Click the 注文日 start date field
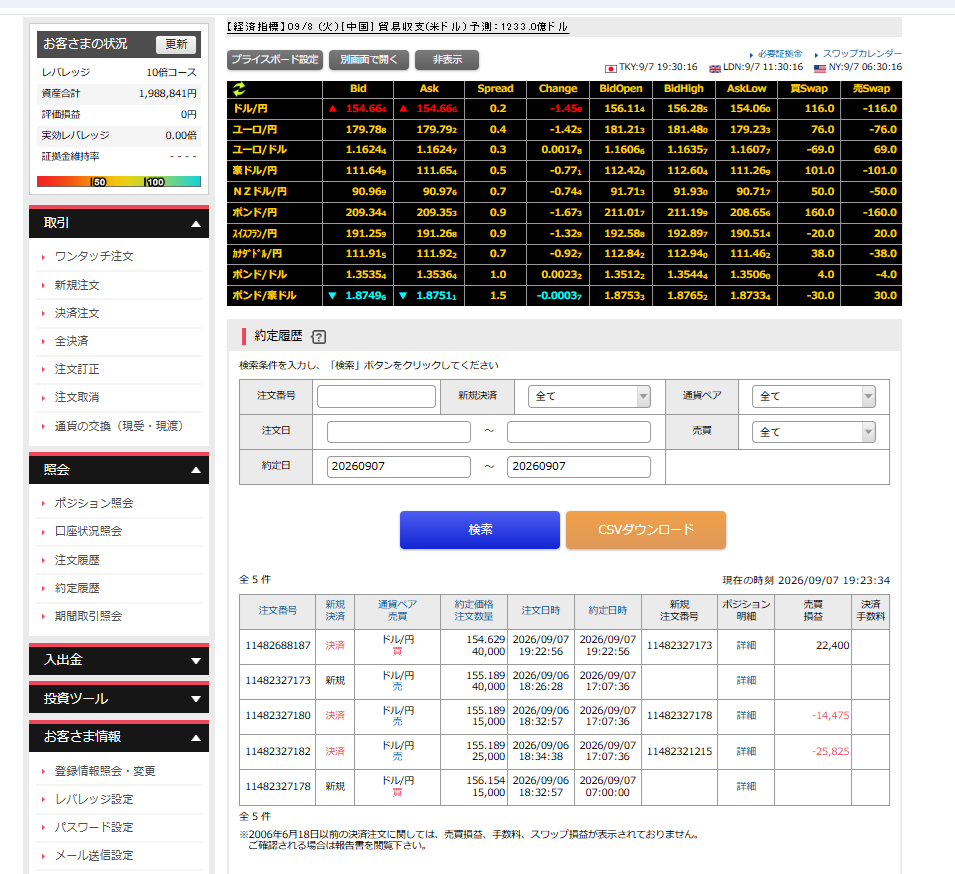Image resolution: width=955 pixels, height=874 pixels. tap(398, 432)
